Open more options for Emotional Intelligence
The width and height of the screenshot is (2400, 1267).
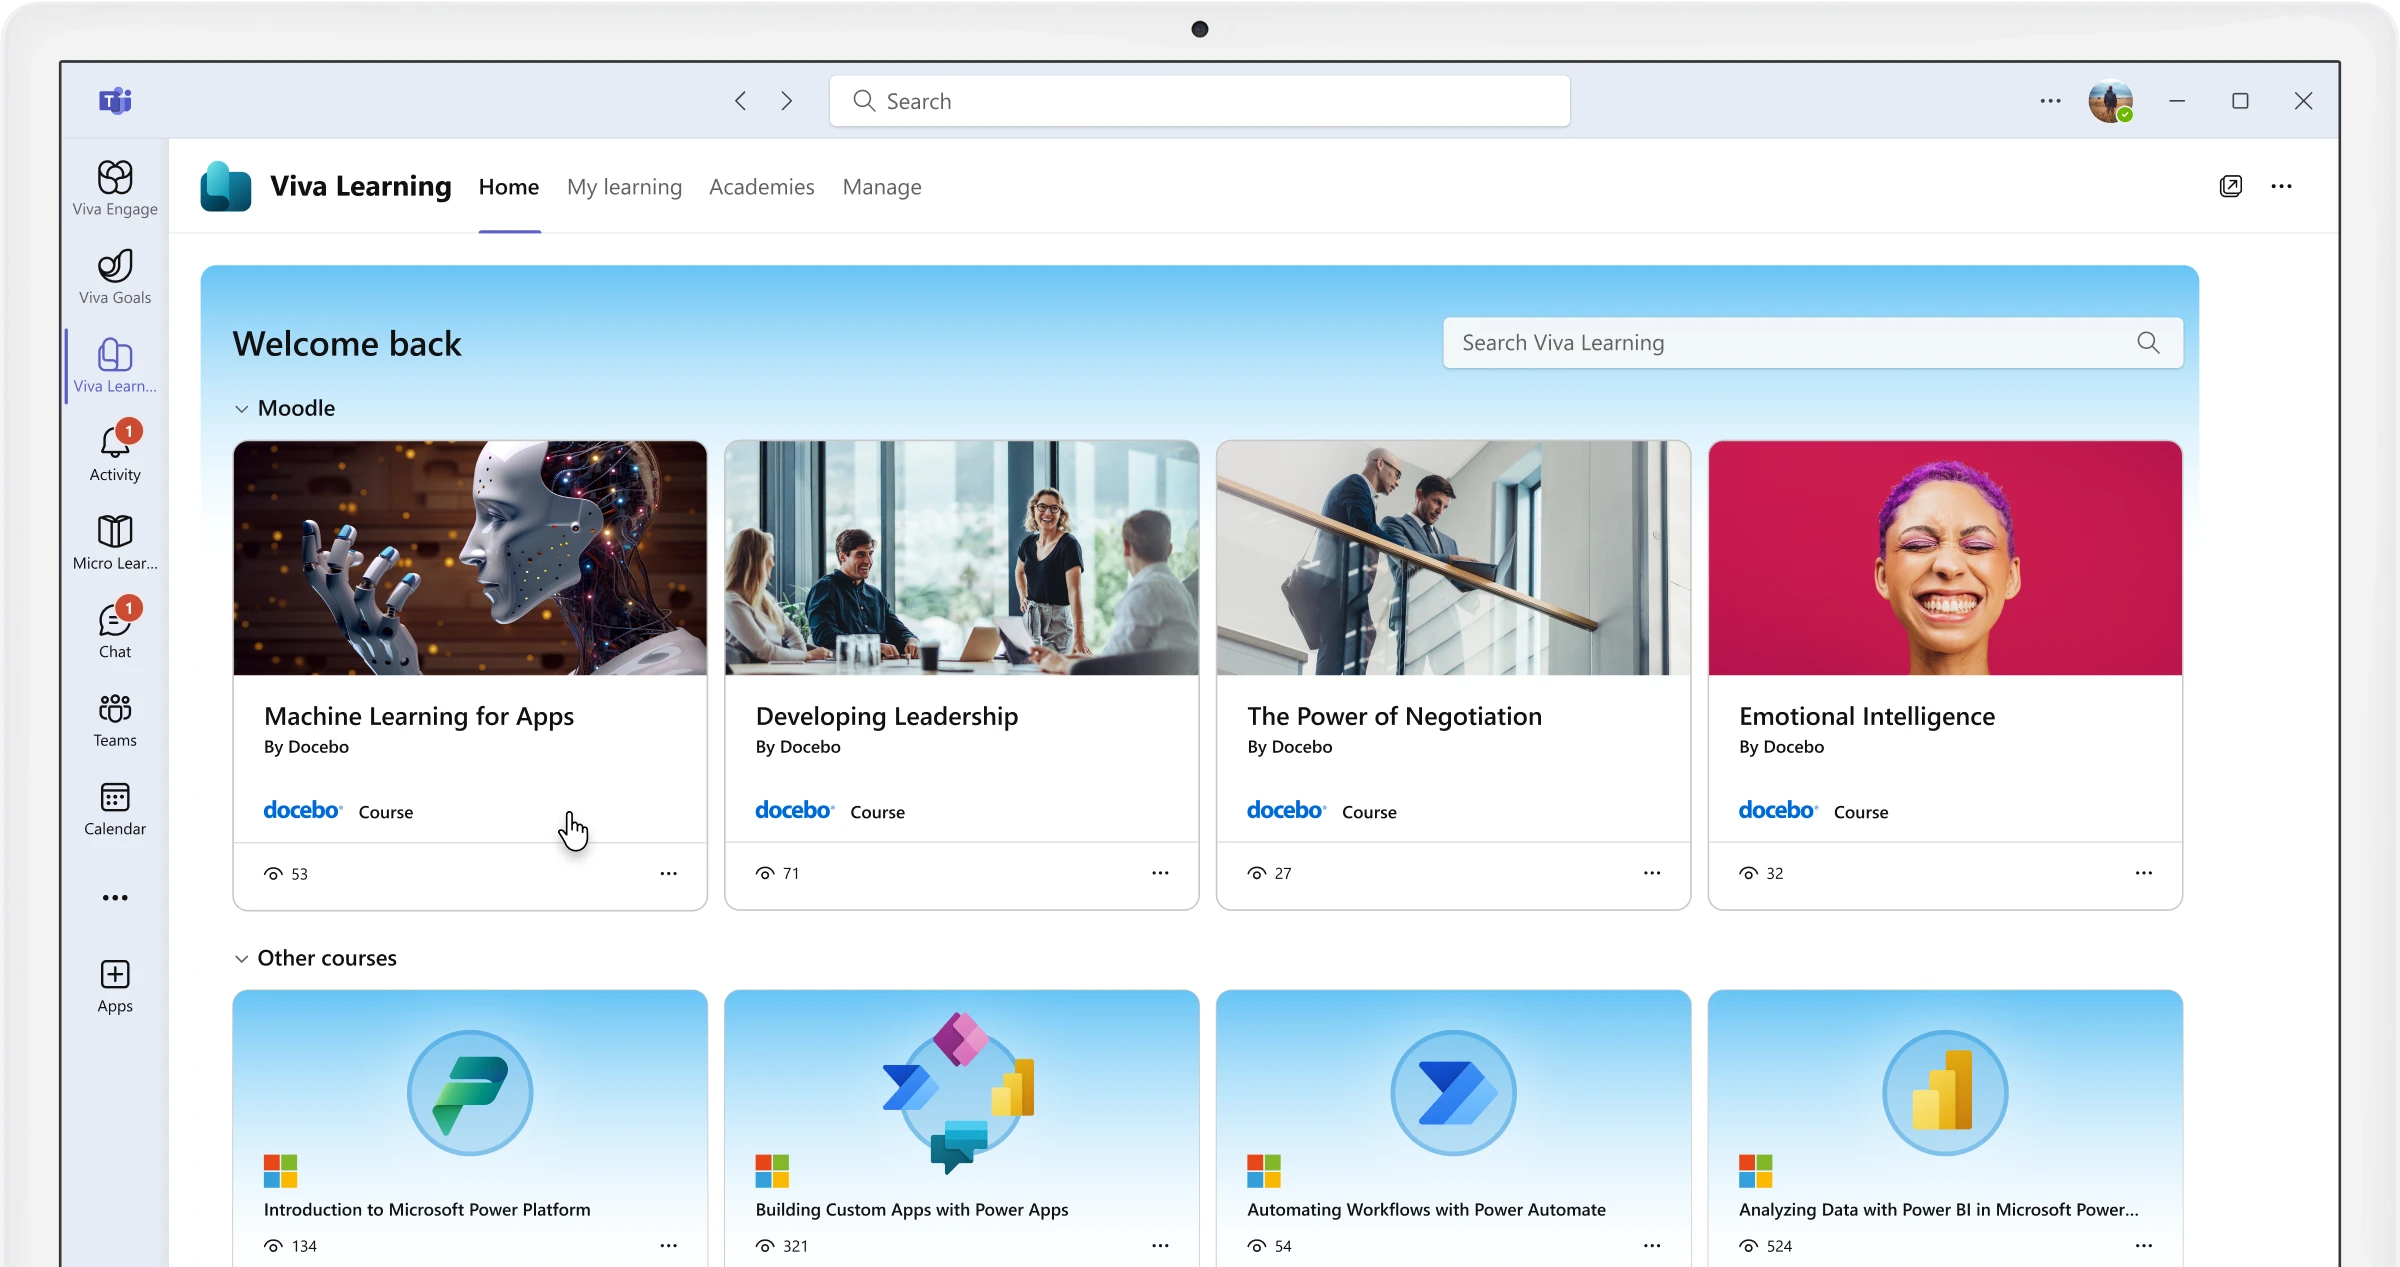point(2143,873)
